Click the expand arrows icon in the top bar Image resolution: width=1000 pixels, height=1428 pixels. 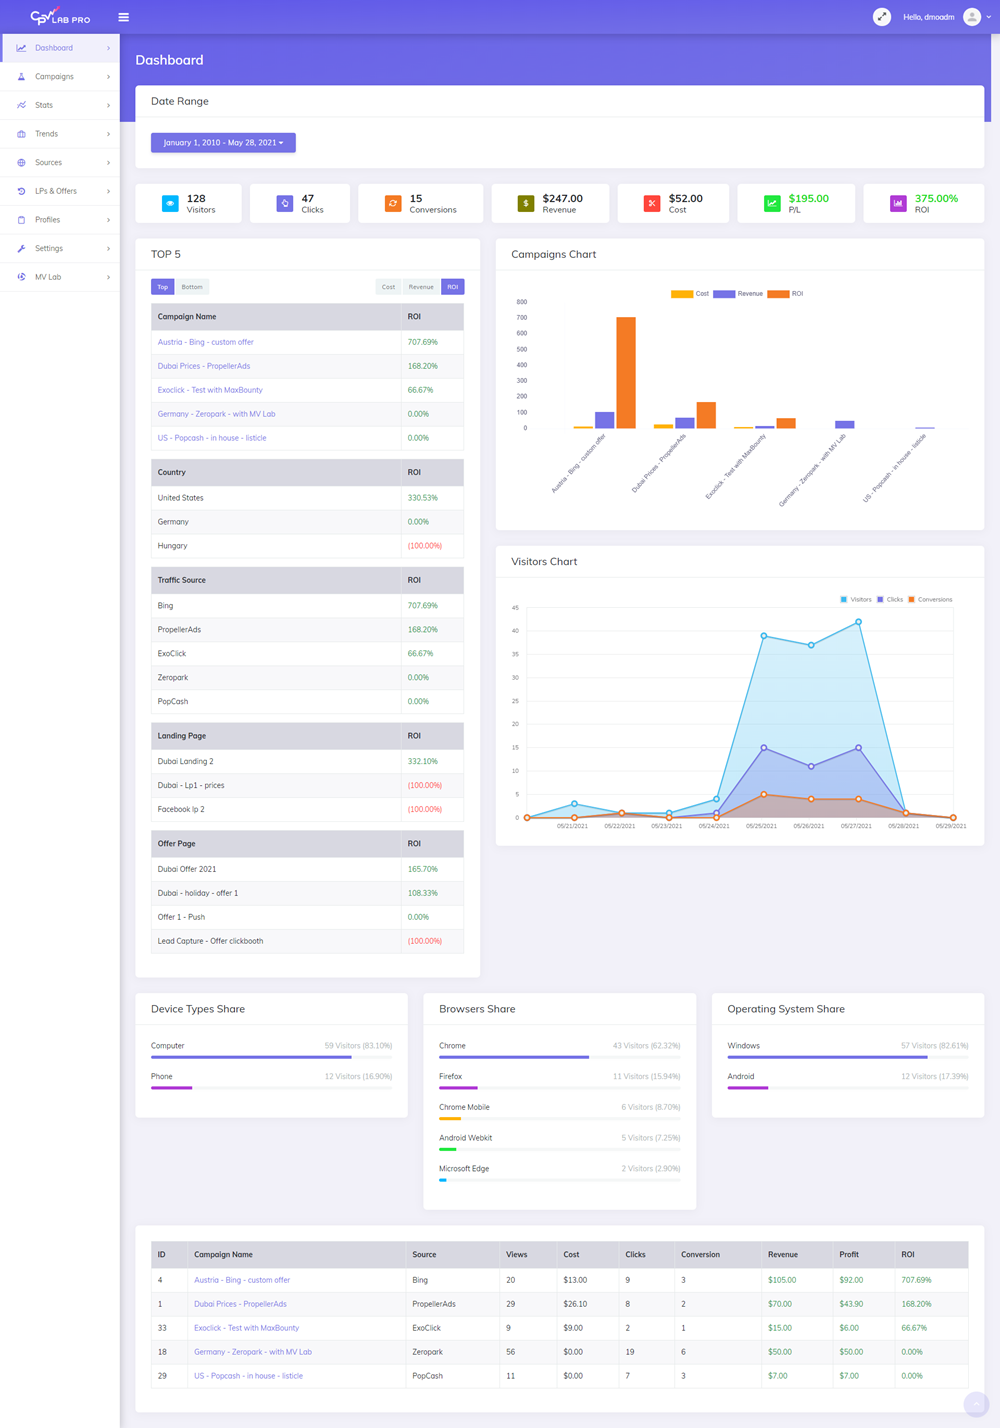(881, 16)
